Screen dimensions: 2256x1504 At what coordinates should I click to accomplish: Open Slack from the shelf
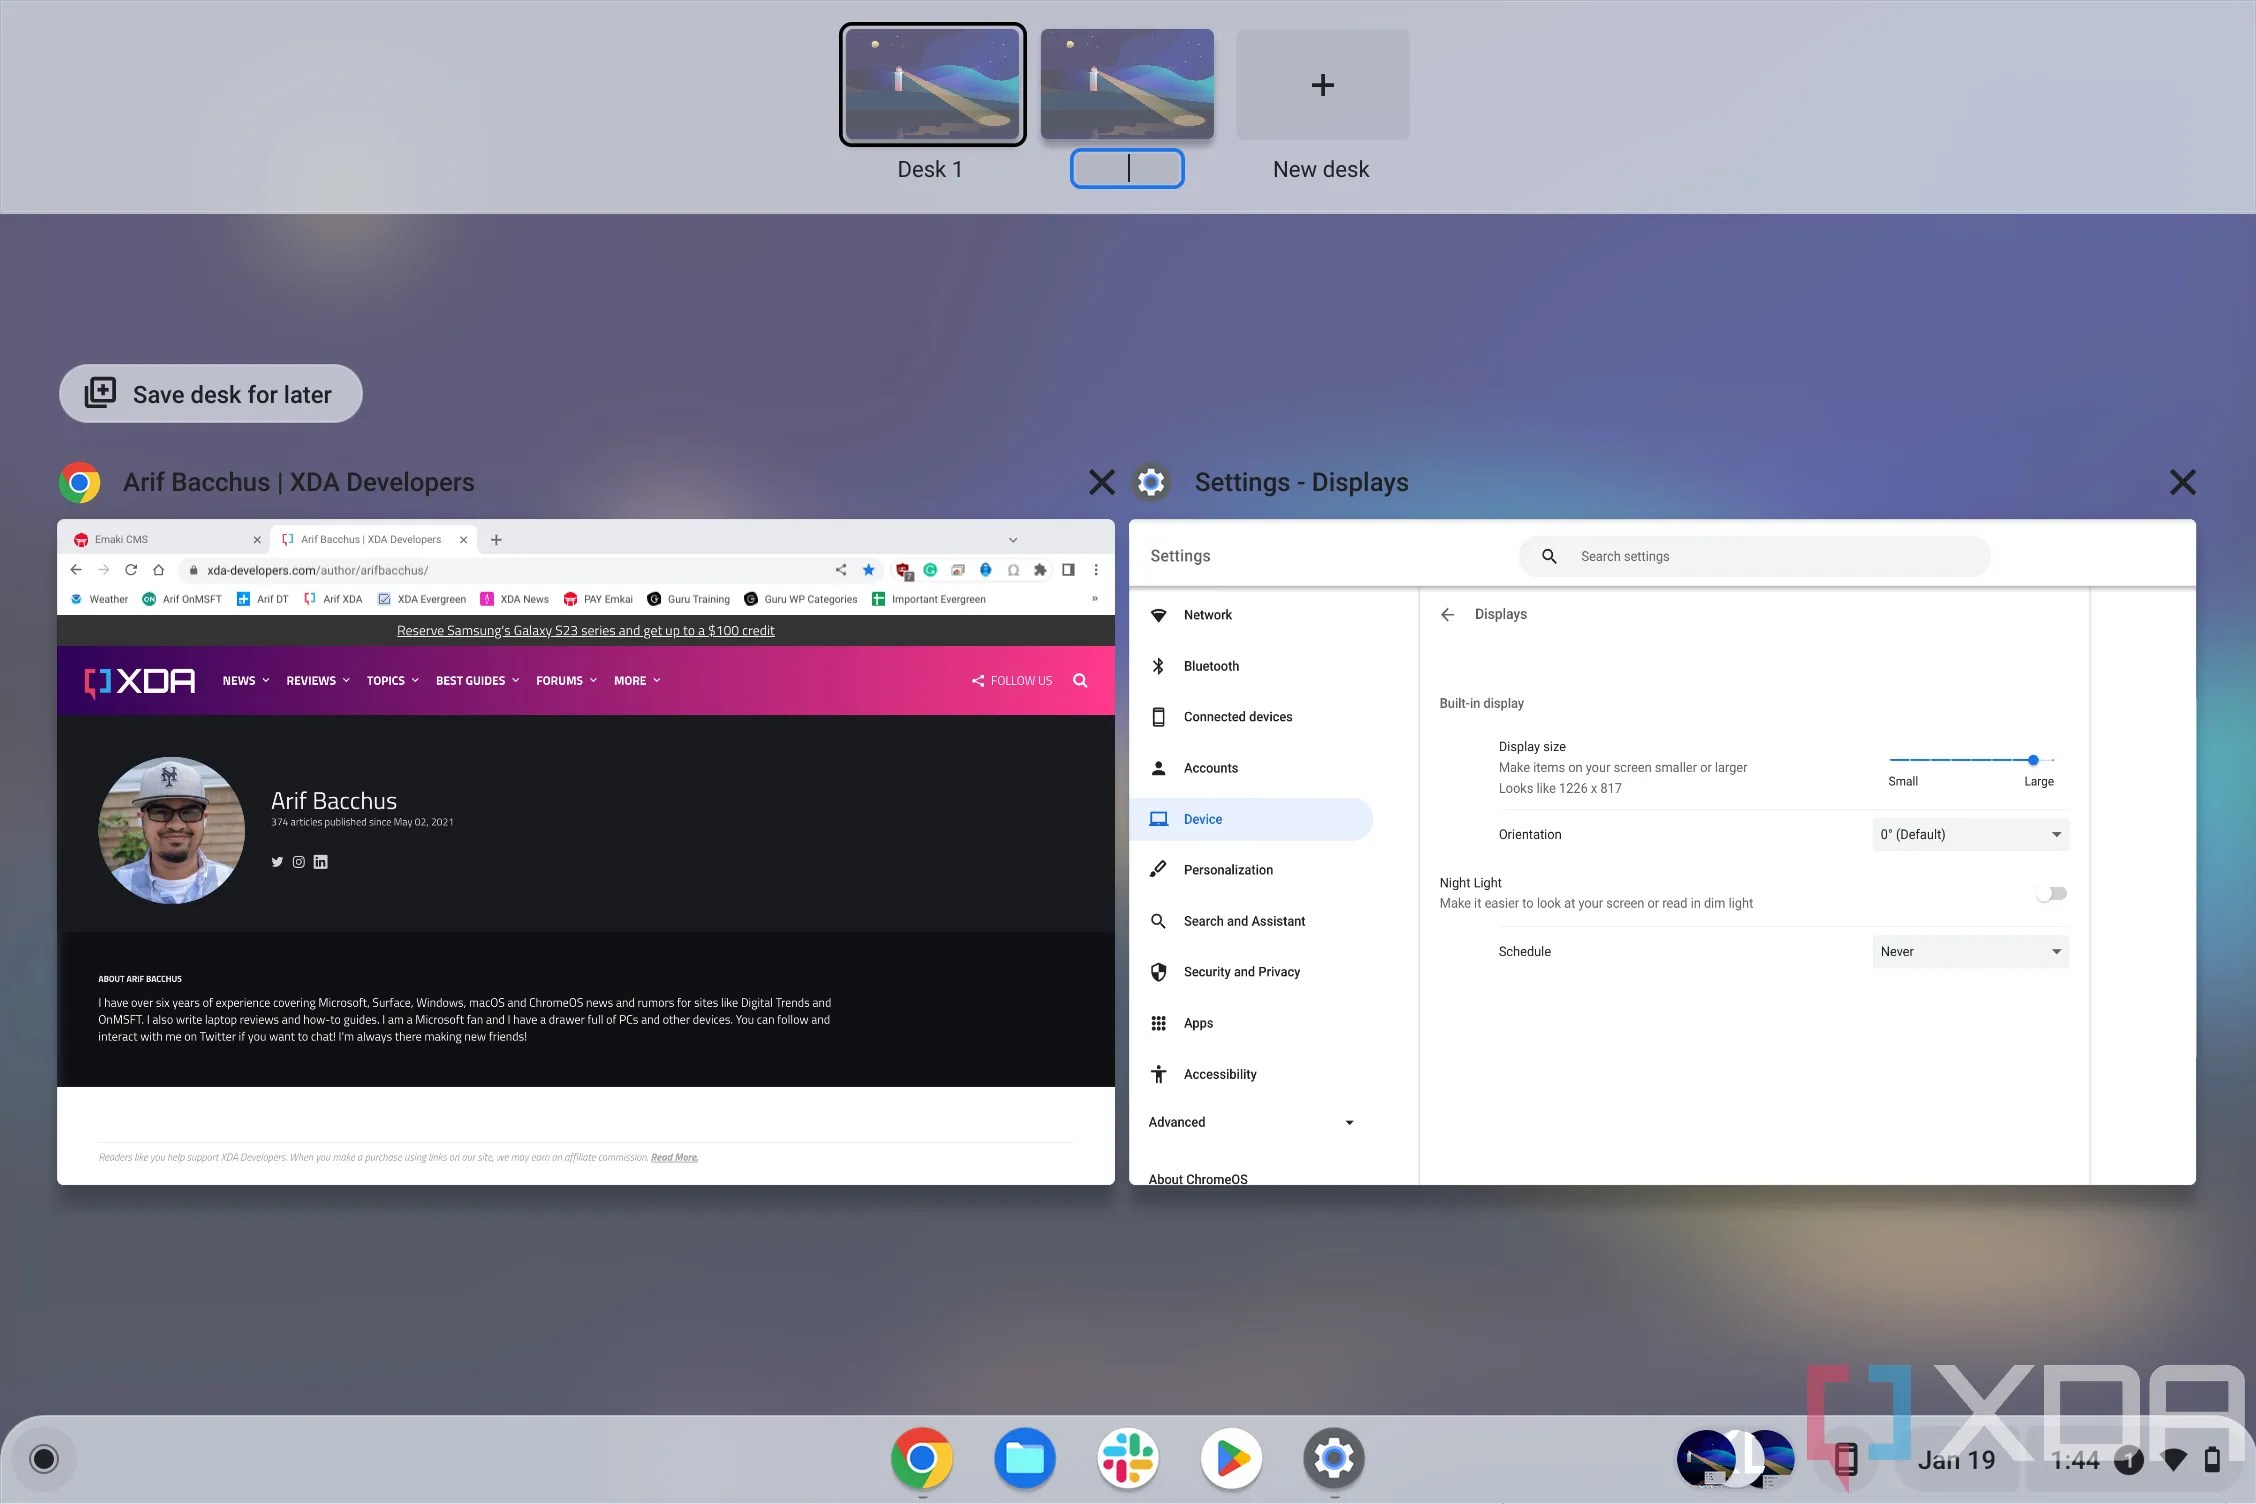[x=1128, y=1459]
